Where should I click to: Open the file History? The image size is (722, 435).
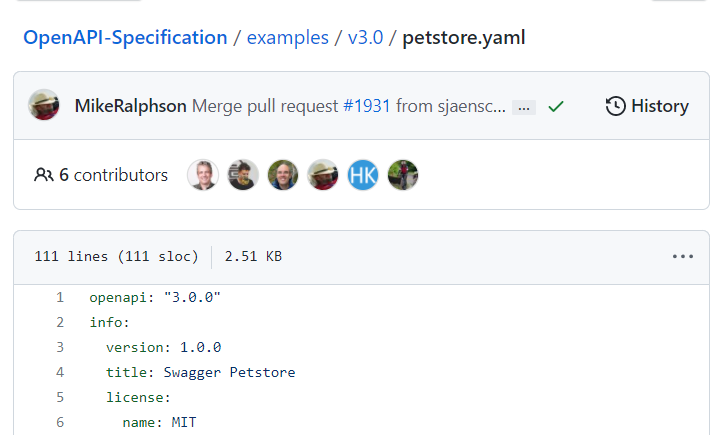(647, 106)
